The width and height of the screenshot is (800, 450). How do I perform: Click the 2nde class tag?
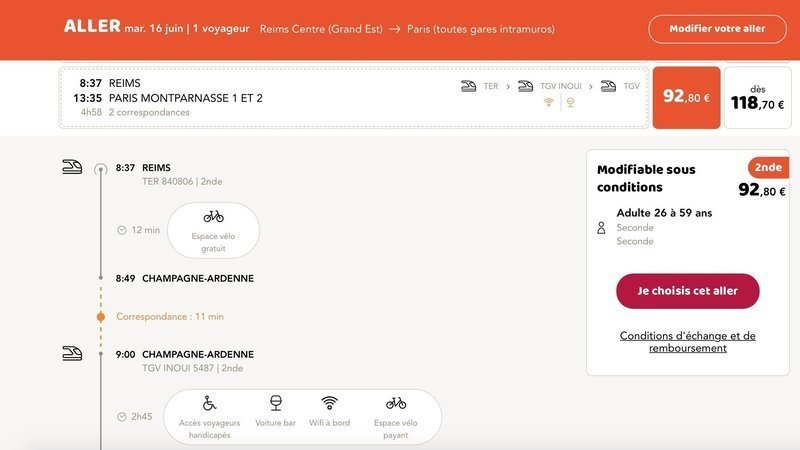pos(768,167)
